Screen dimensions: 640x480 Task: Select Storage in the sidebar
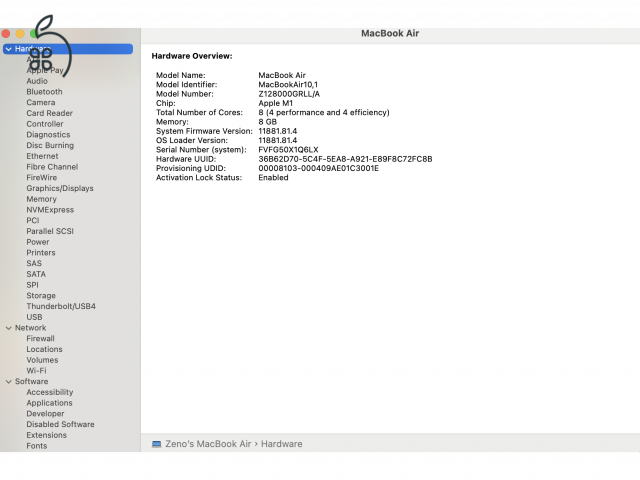coord(41,296)
